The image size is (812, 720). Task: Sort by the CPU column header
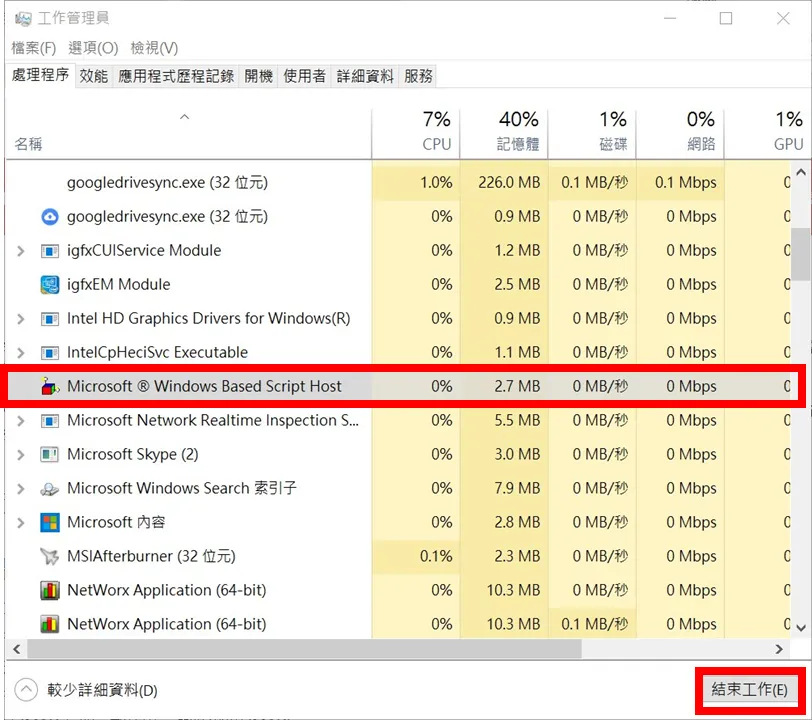(x=416, y=134)
